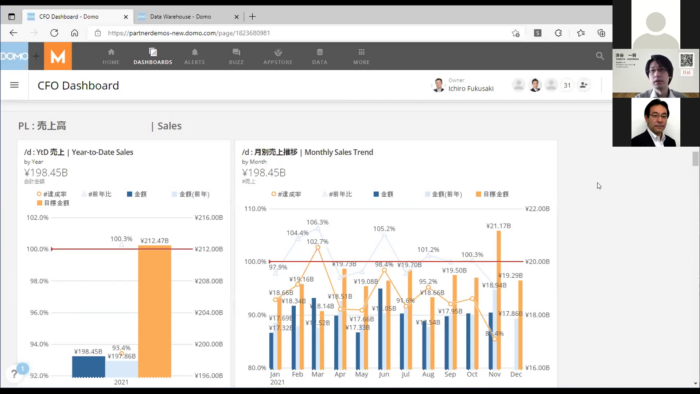Image resolution: width=700 pixels, height=394 pixels.
Task: Click the ¥21.17B November target bar
Action: (499, 300)
